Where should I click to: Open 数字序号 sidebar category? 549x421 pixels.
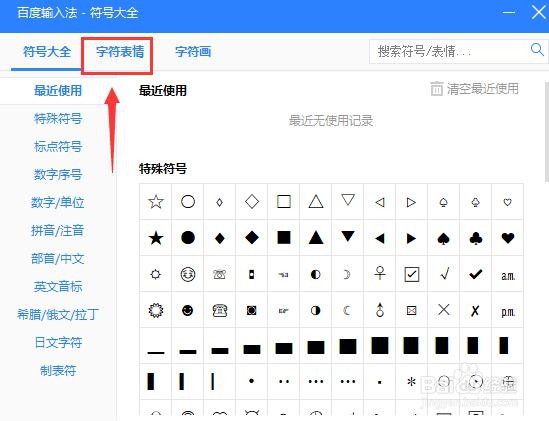click(x=58, y=174)
